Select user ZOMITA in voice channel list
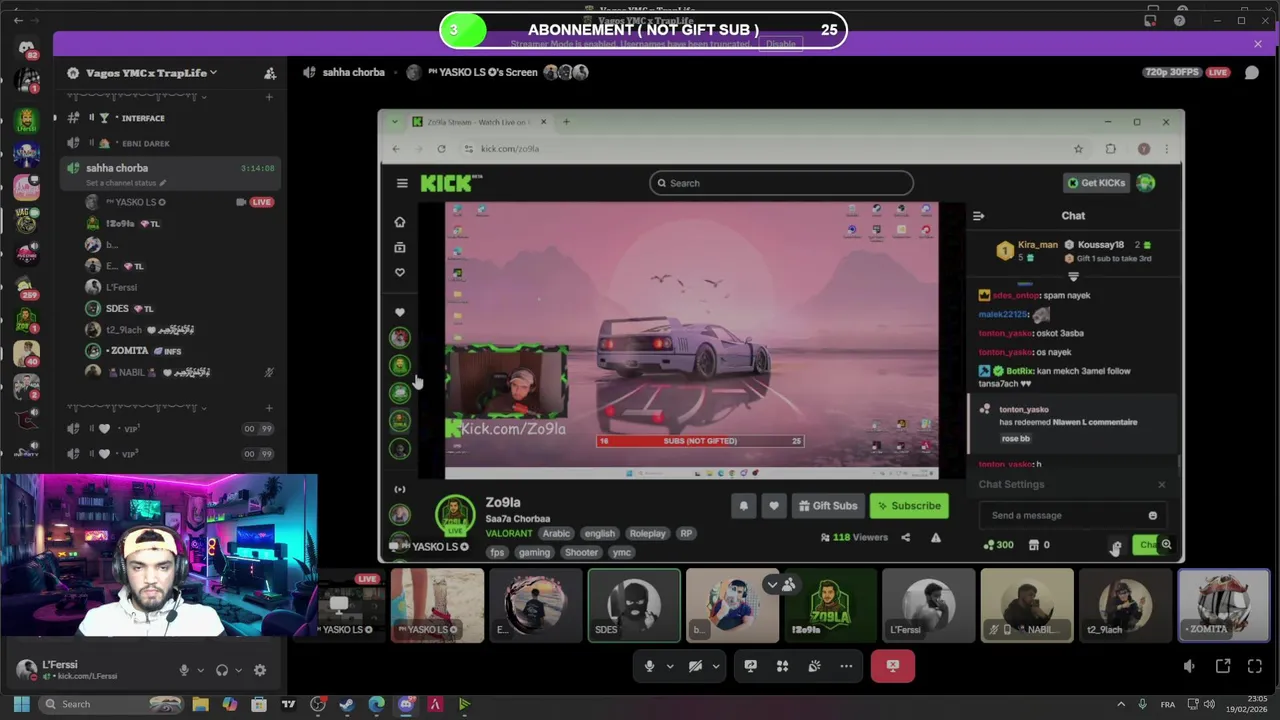Screen dimensions: 1280x720 click(x=127, y=351)
